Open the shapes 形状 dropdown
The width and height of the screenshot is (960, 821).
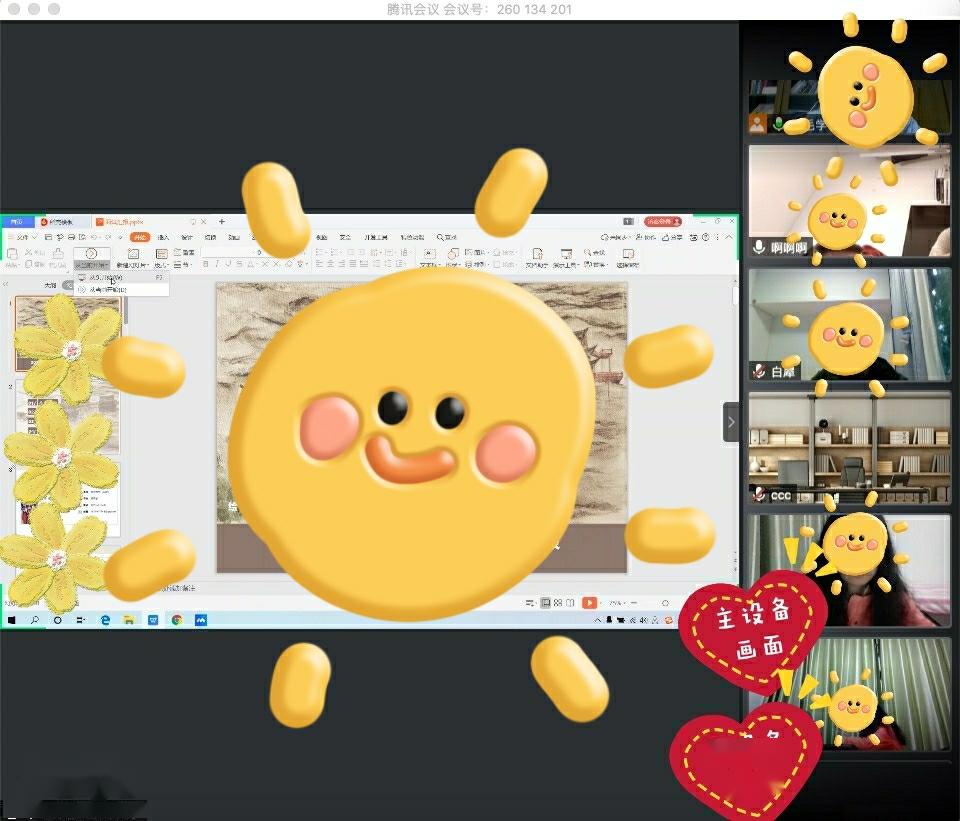[452, 258]
